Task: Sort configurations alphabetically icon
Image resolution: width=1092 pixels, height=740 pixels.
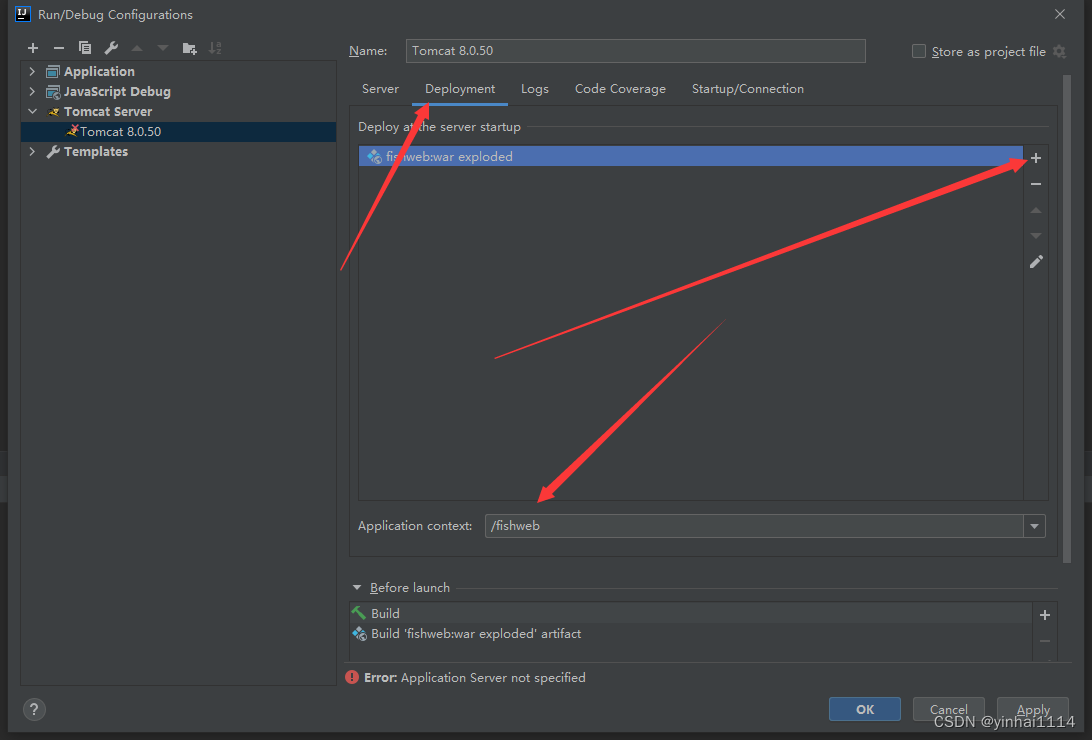Action: pyautogui.click(x=215, y=48)
